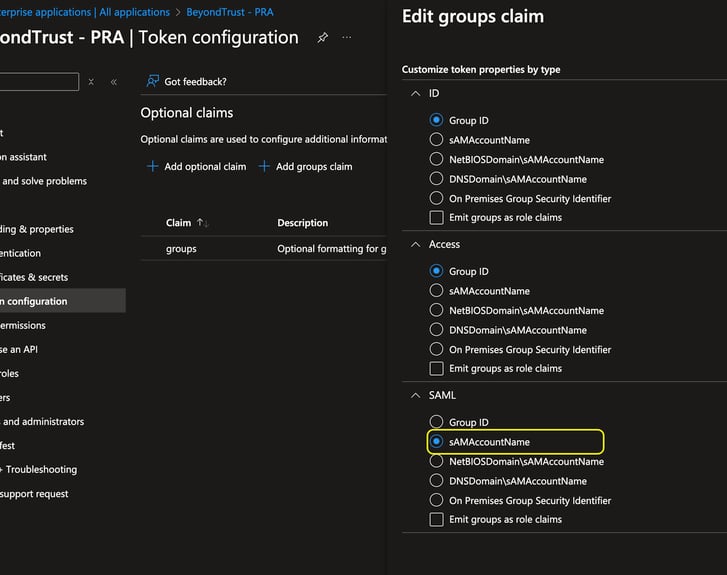Sort the Claim column with arrow icon
The width and height of the screenshot is (727, 575).
click(203, 223)
